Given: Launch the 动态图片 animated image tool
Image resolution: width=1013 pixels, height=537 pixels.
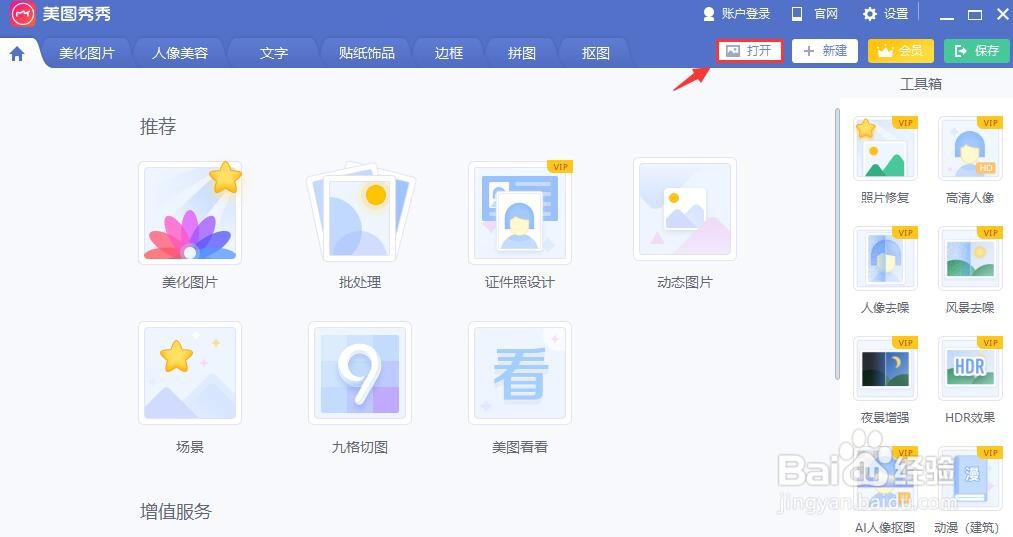Looking at the screenshot, I should pyautogui.click(x=685, y=209).
